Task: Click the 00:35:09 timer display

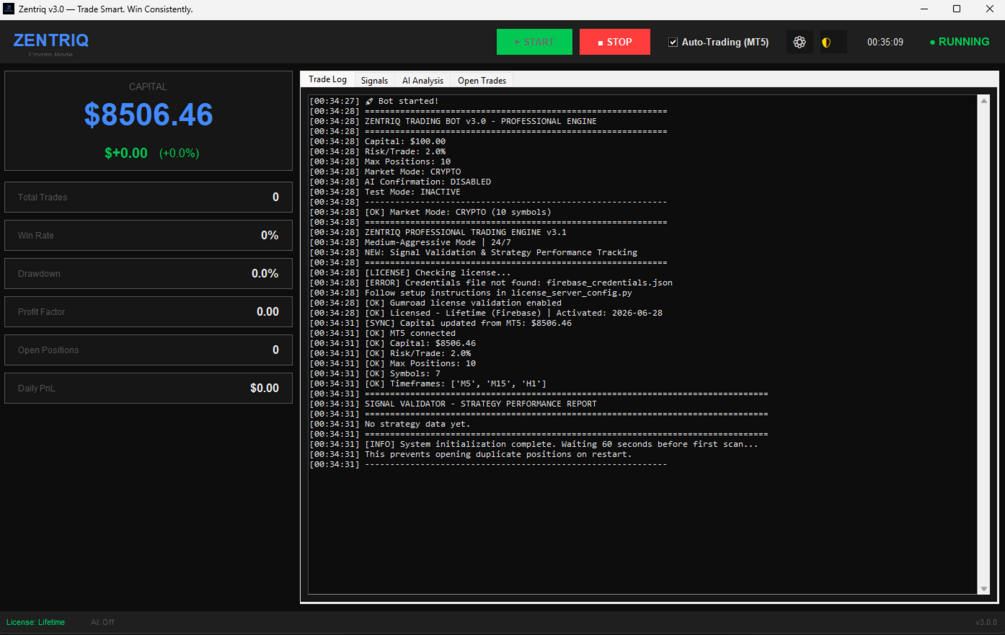Action: [x=885, y=42]
